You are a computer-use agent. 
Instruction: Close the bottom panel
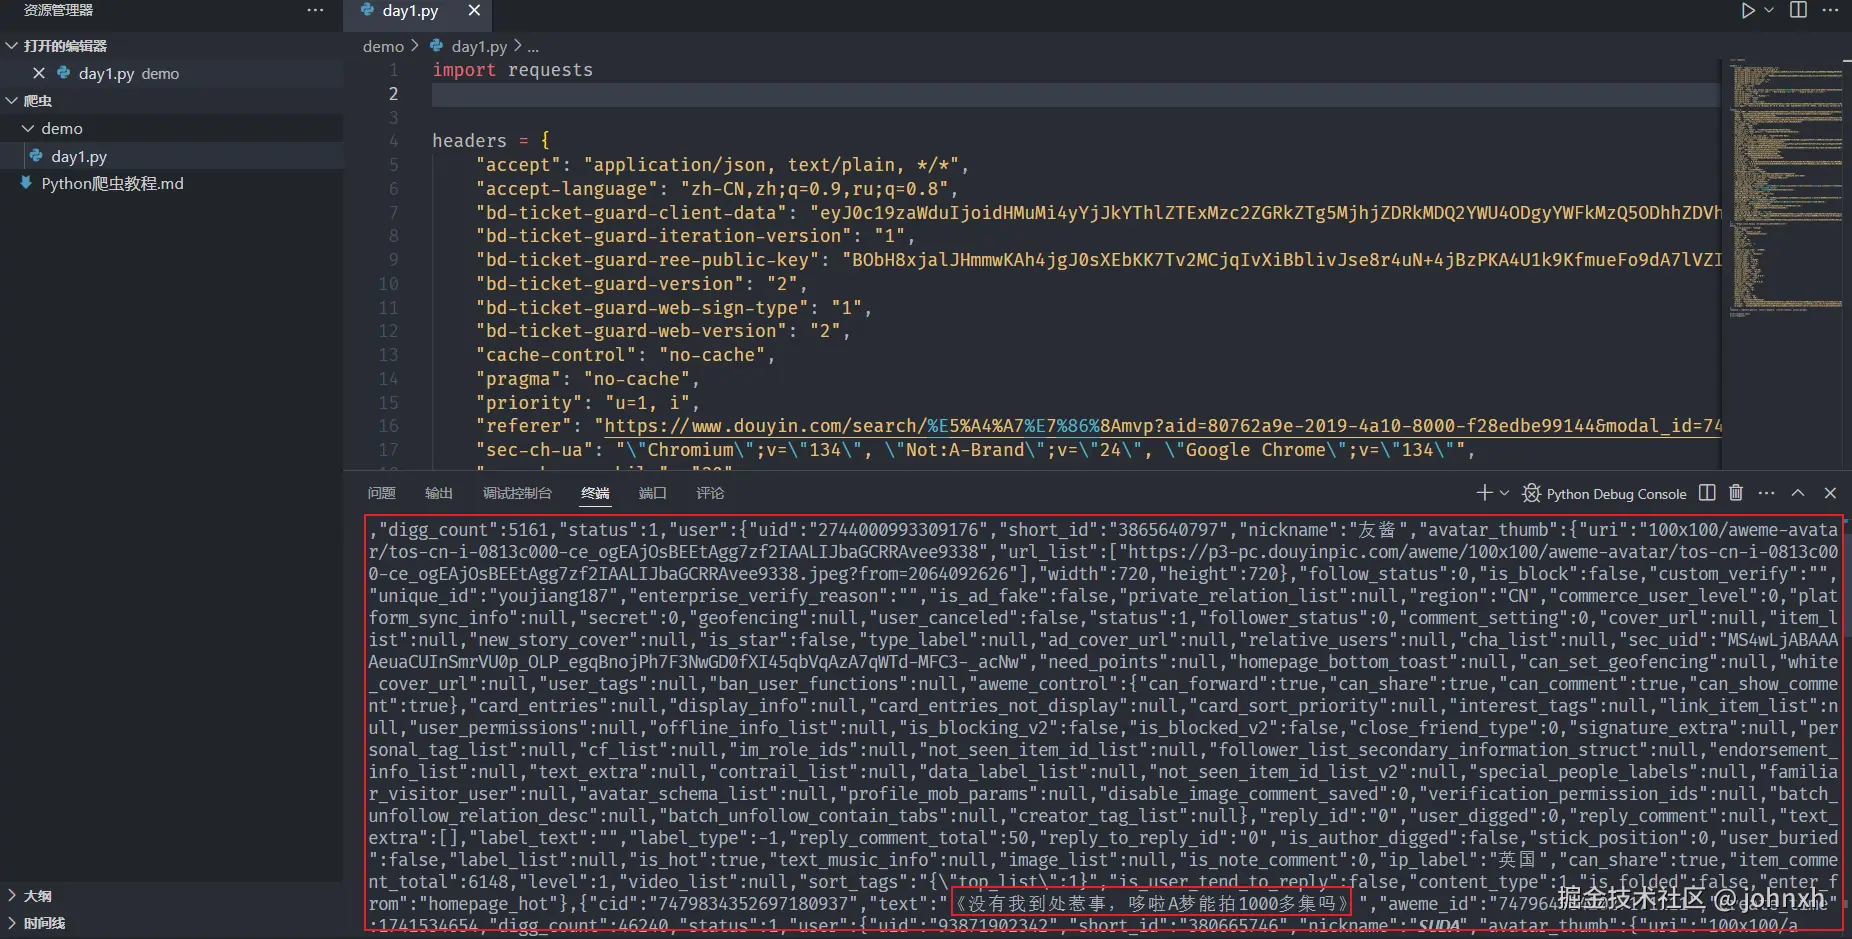click(1830, 493)
